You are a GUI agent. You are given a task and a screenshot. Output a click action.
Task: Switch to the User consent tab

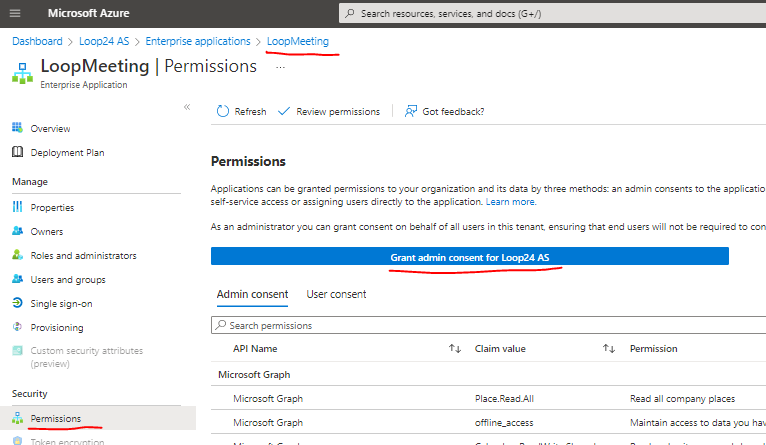click(x=336, y=295)
